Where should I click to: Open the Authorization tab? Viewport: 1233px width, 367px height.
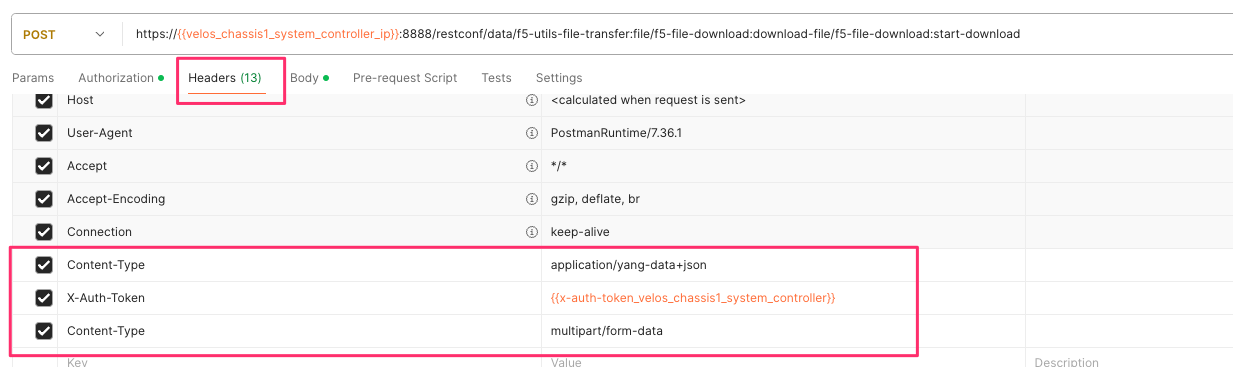point(121,78)
